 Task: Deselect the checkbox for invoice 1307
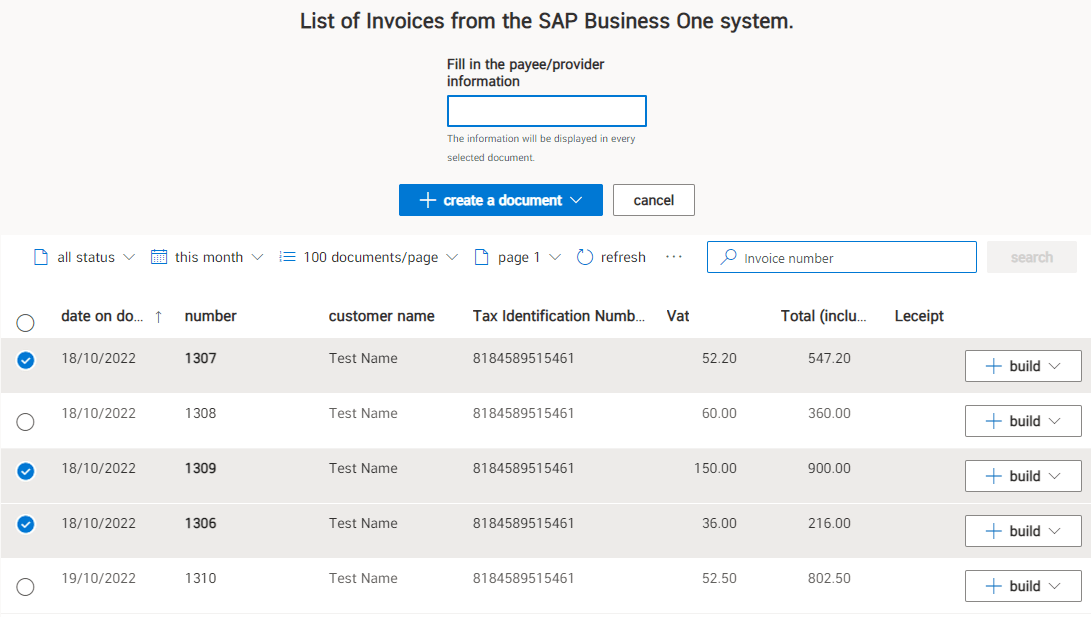25,361
